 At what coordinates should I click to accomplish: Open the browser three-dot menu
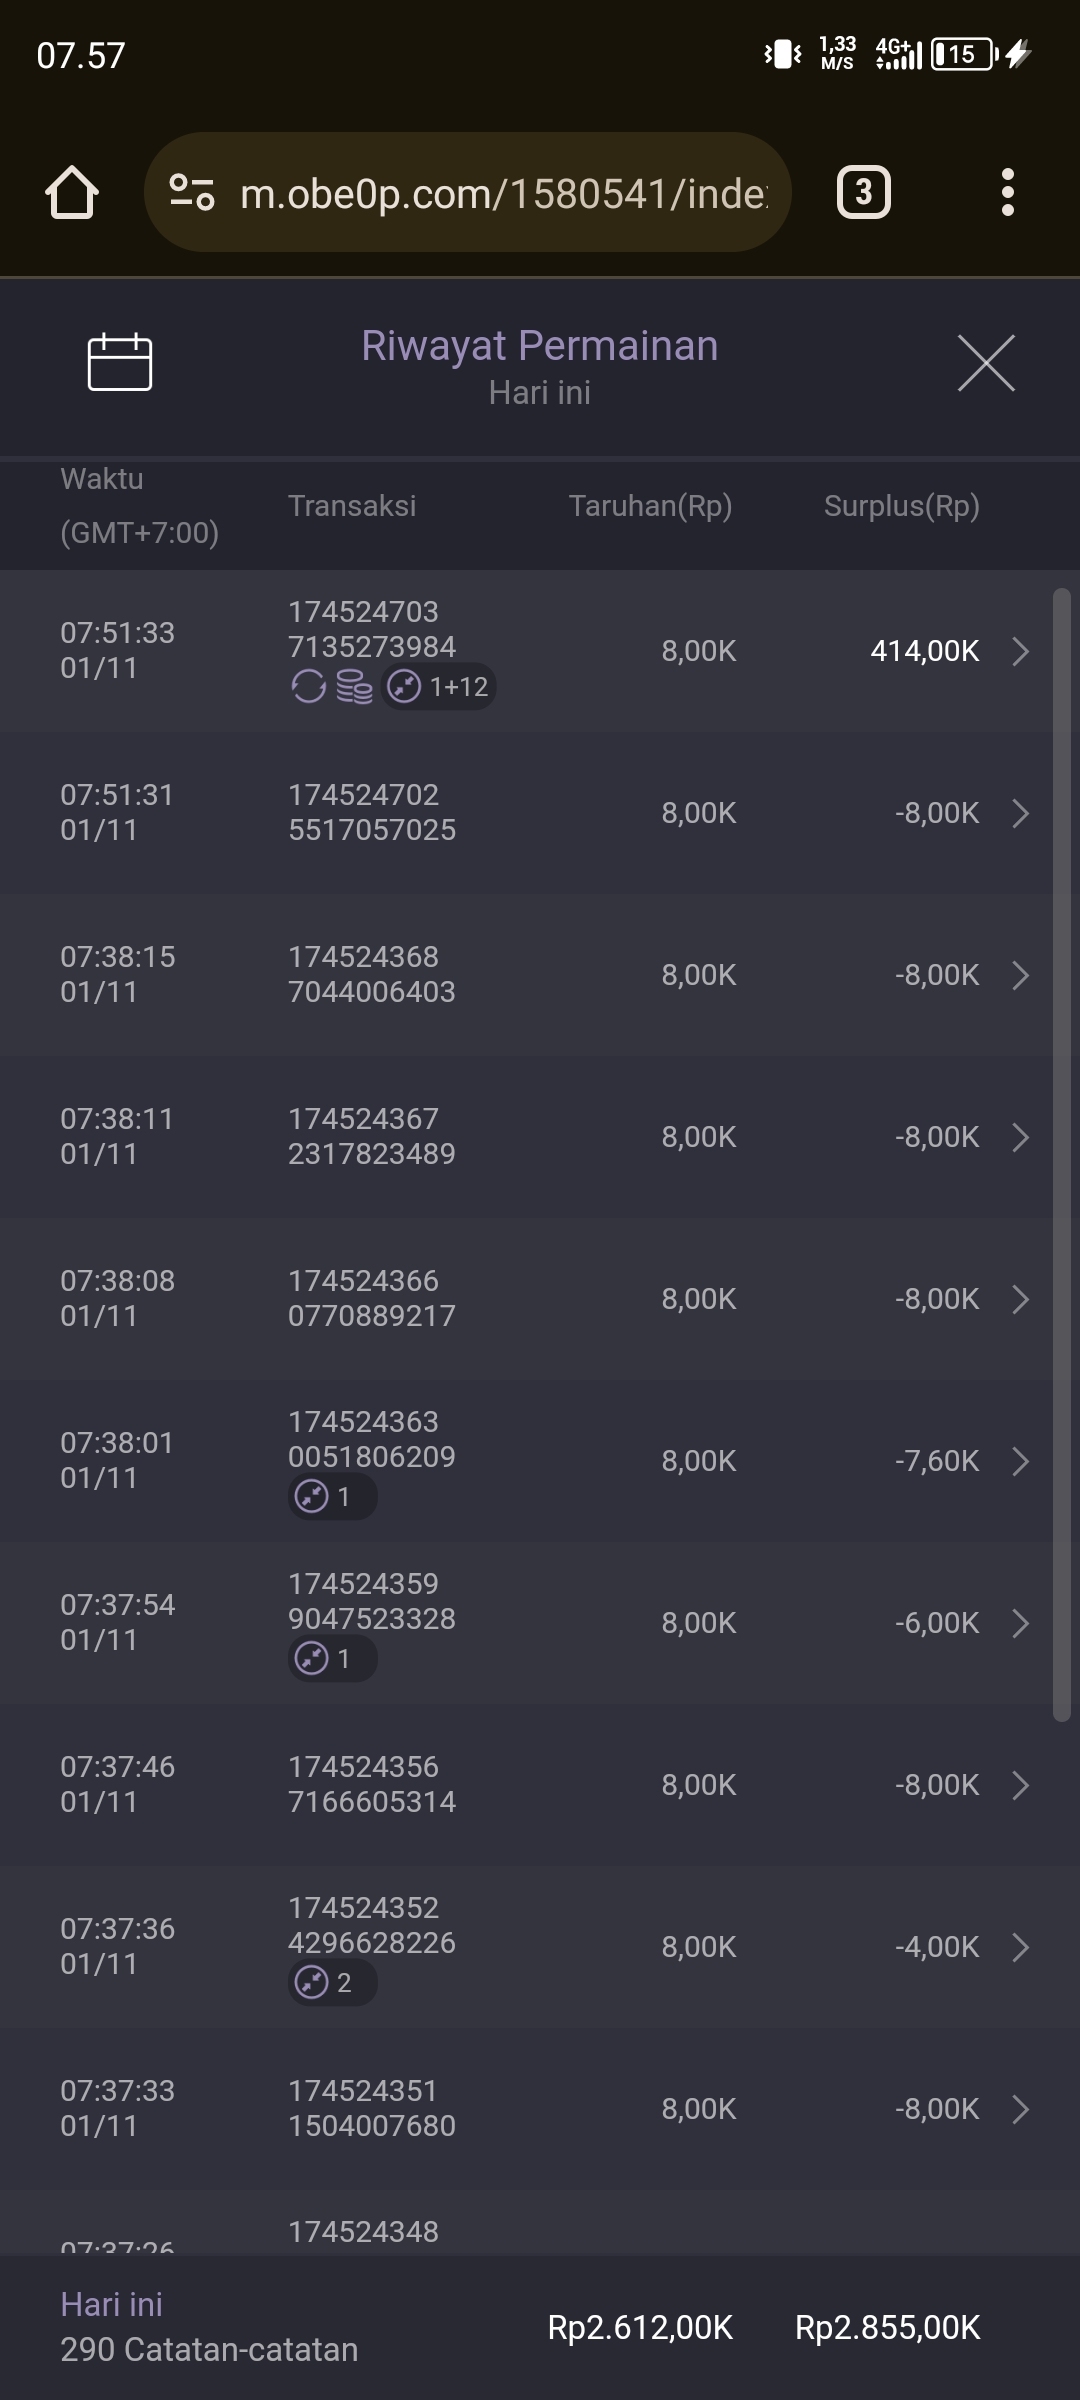(1007, 192)
